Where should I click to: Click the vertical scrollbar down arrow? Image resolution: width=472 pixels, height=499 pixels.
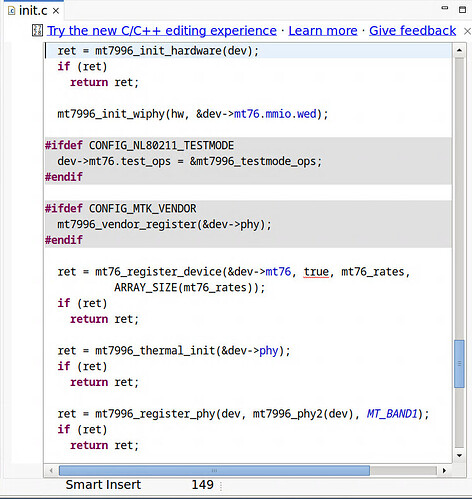[459, 455]
